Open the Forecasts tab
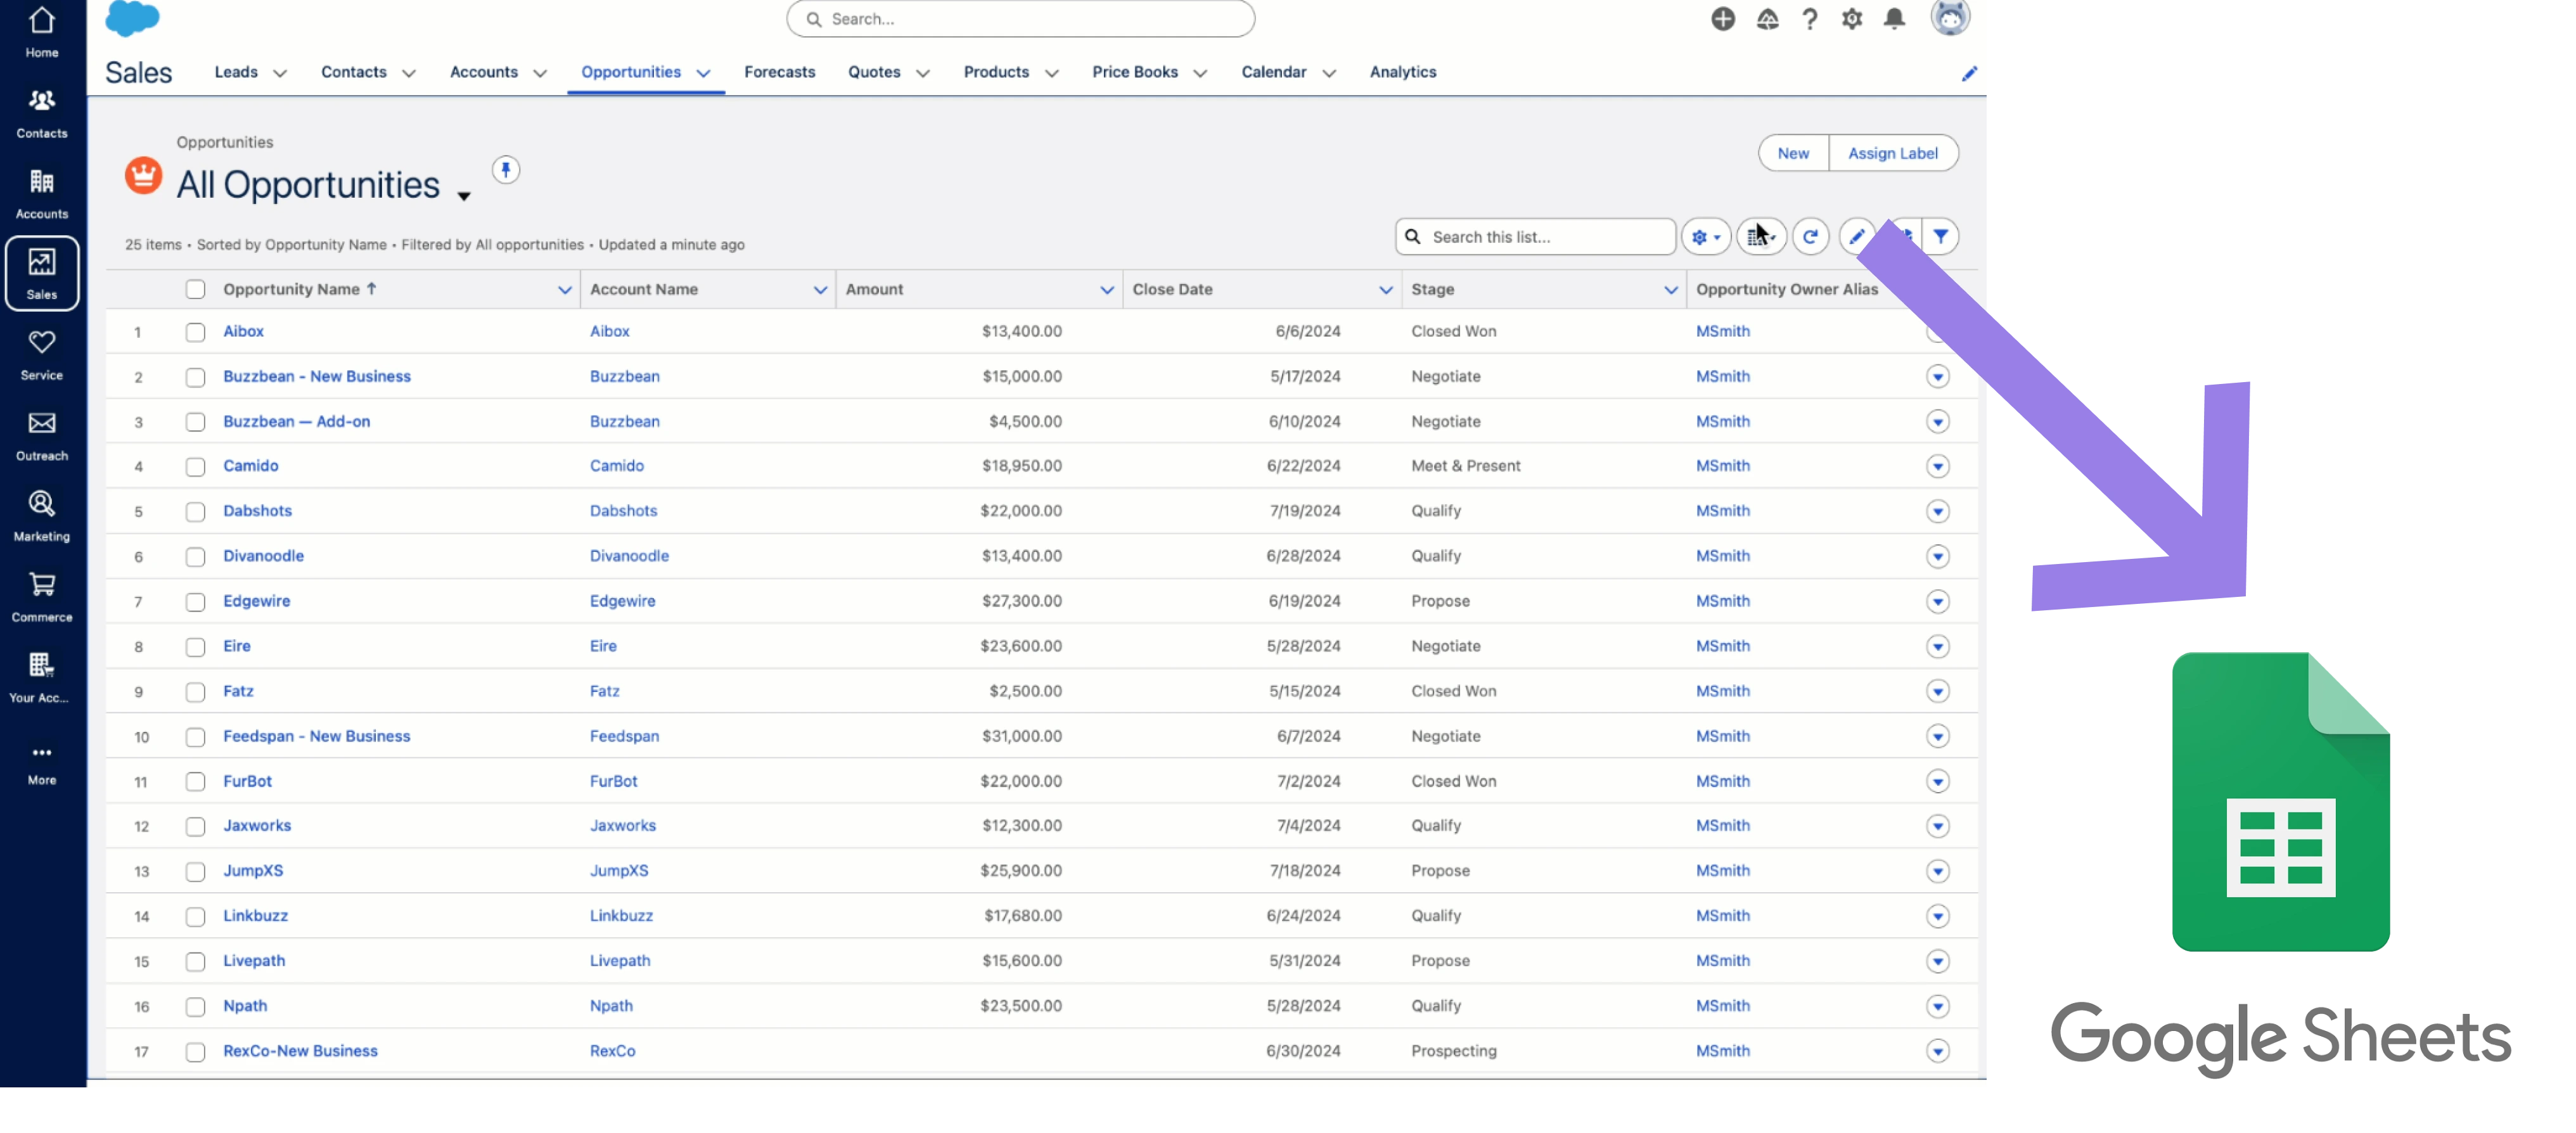This screenshot has width=2576, height=1133. click(x=779, y=72)
